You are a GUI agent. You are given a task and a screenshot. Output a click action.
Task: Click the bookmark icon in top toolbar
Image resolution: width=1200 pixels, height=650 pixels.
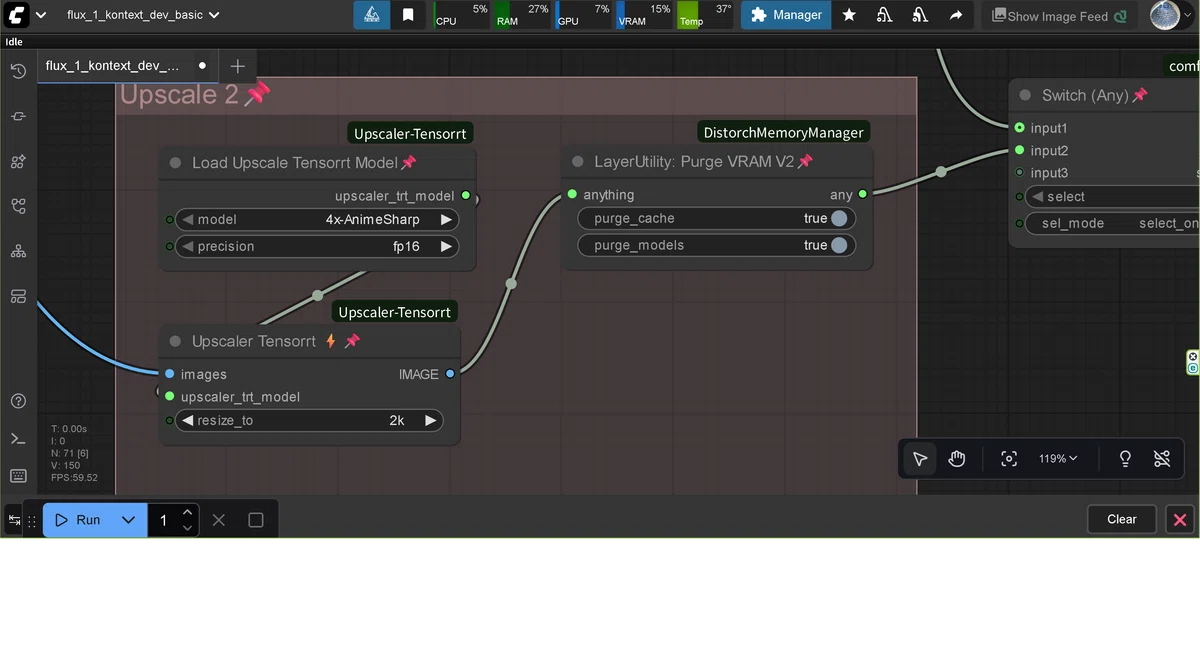click(408, 15)
